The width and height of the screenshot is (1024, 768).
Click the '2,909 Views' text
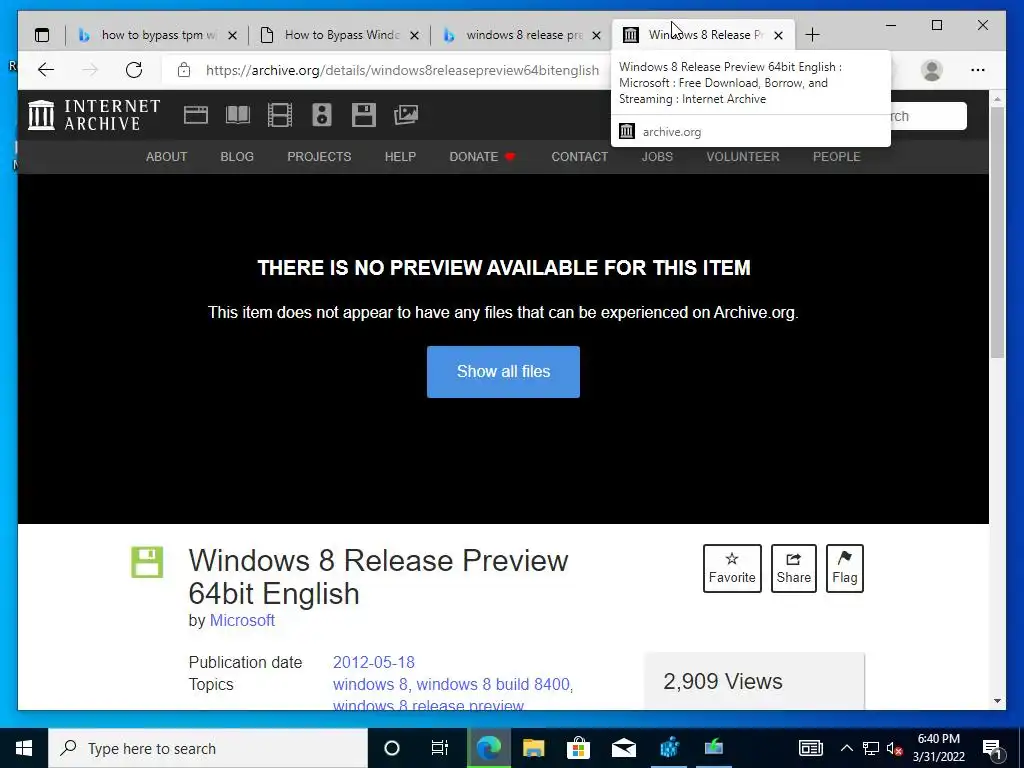click(723, 682)
